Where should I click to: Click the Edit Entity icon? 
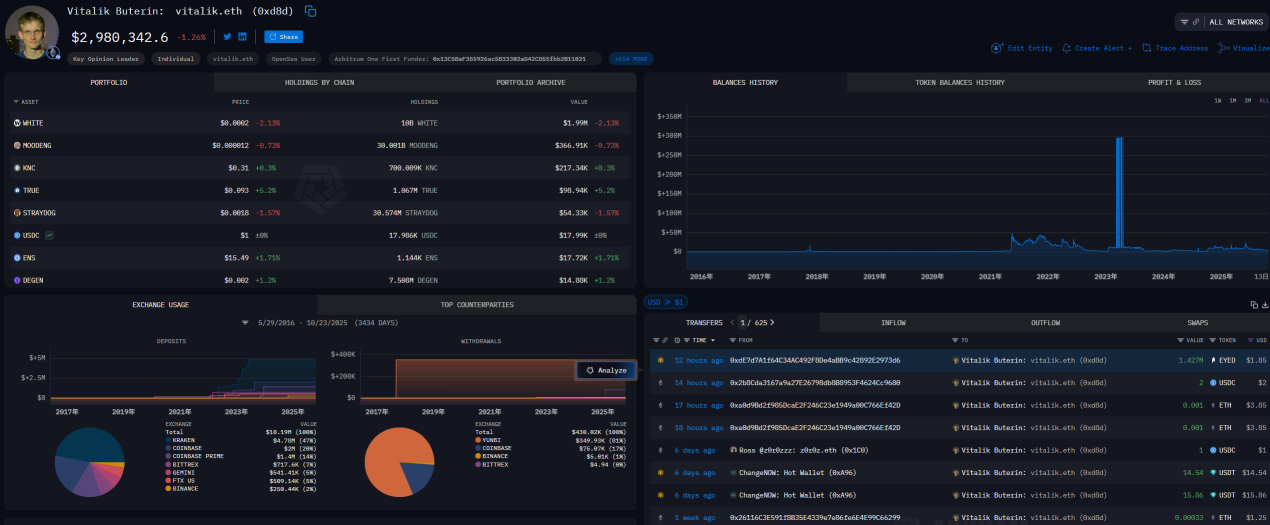point(996,48)
